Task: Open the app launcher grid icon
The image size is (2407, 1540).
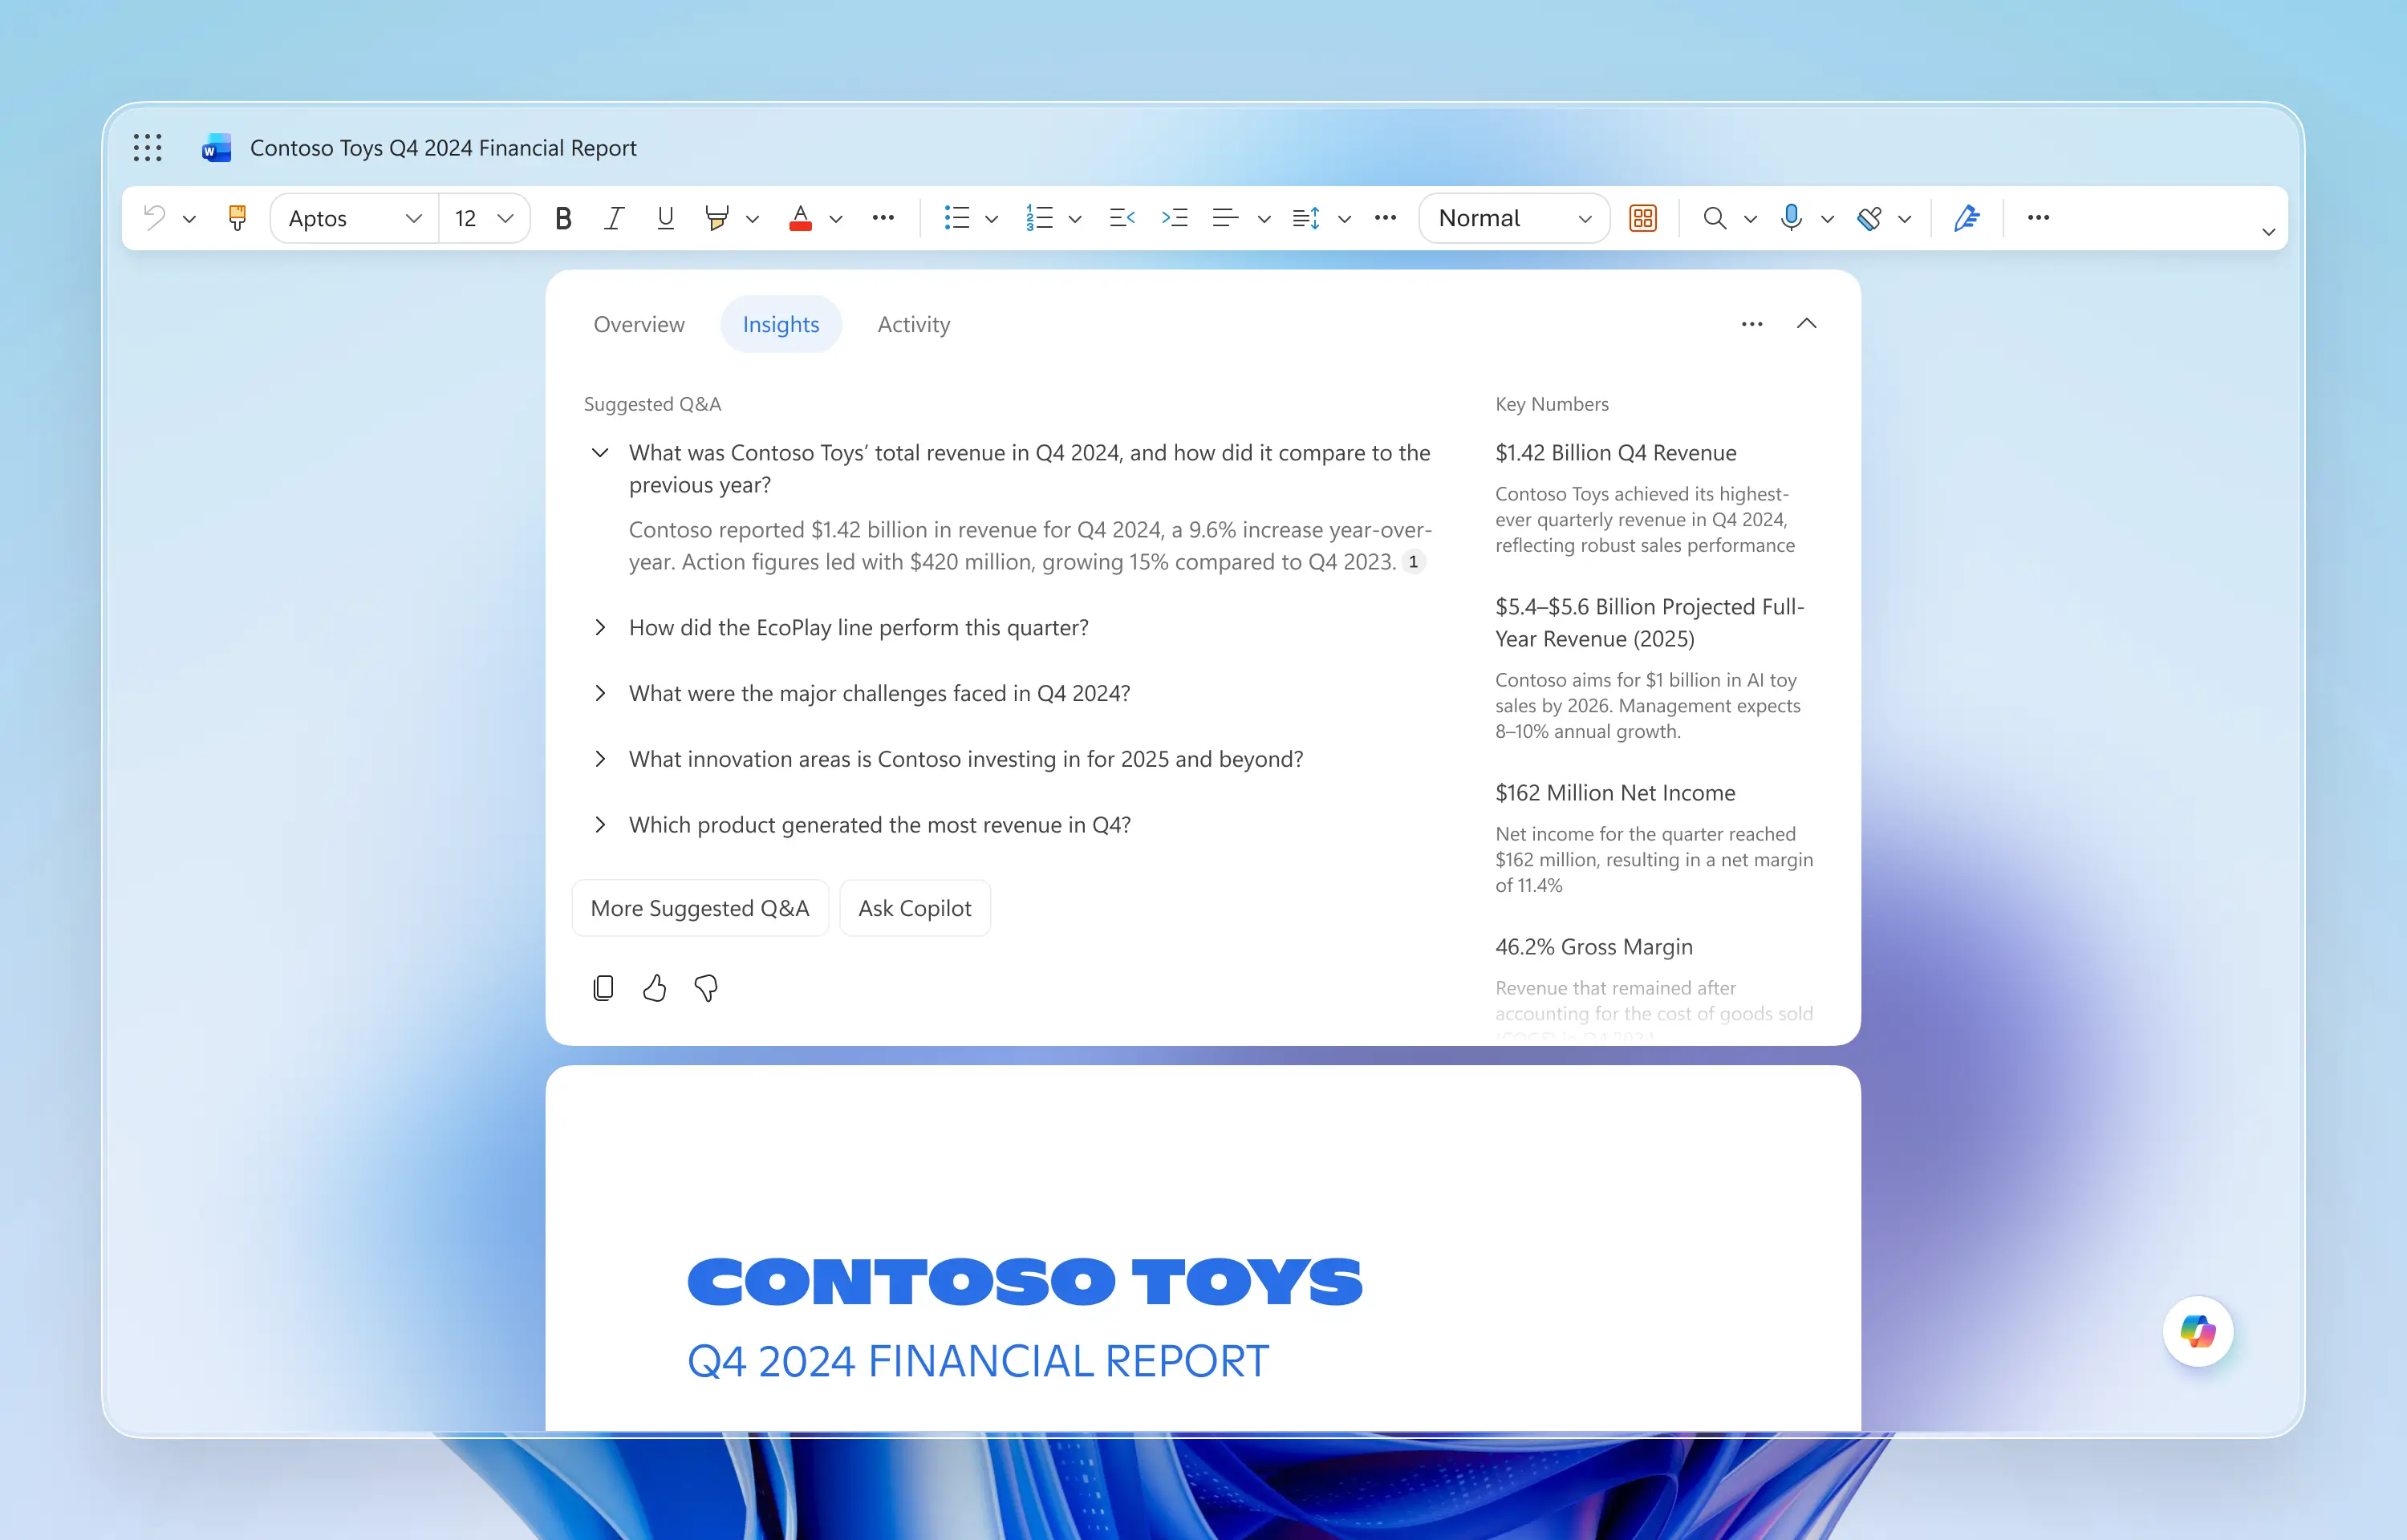Action: click(147, 148)
